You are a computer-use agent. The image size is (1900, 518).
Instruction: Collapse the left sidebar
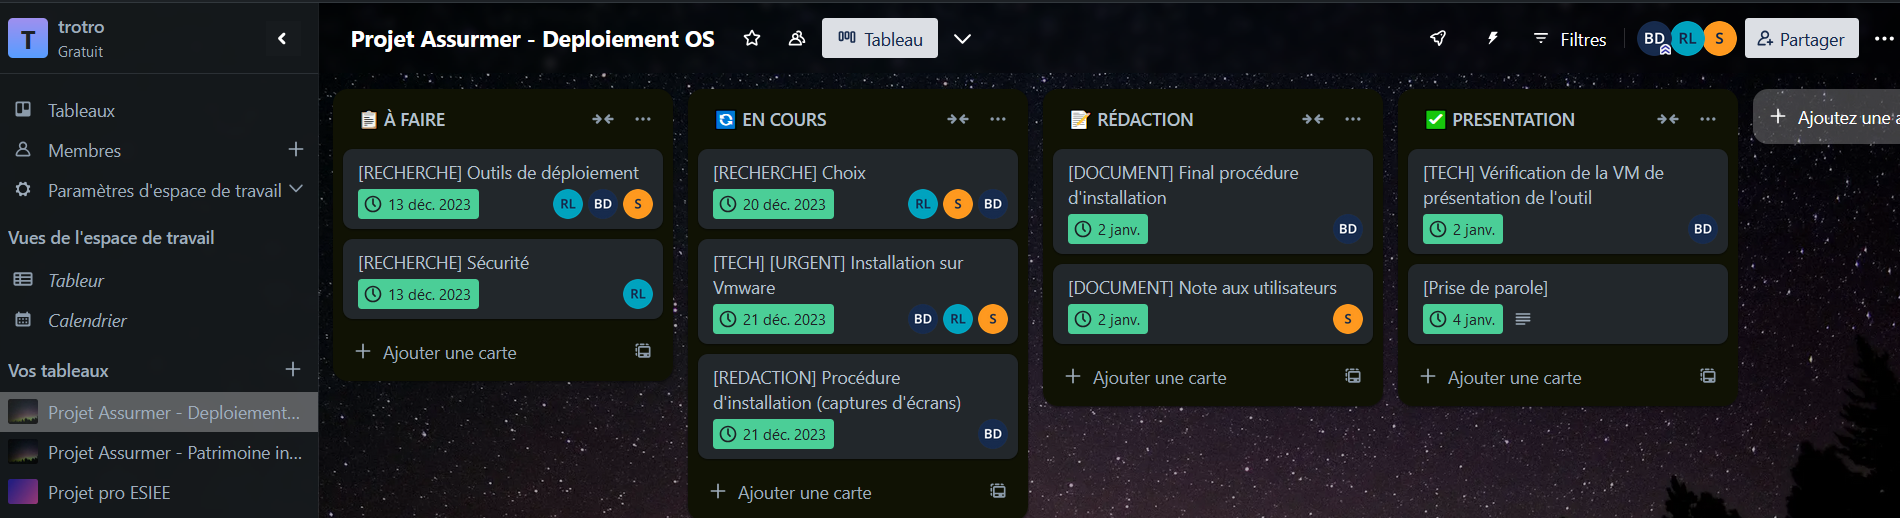point(282,39)
